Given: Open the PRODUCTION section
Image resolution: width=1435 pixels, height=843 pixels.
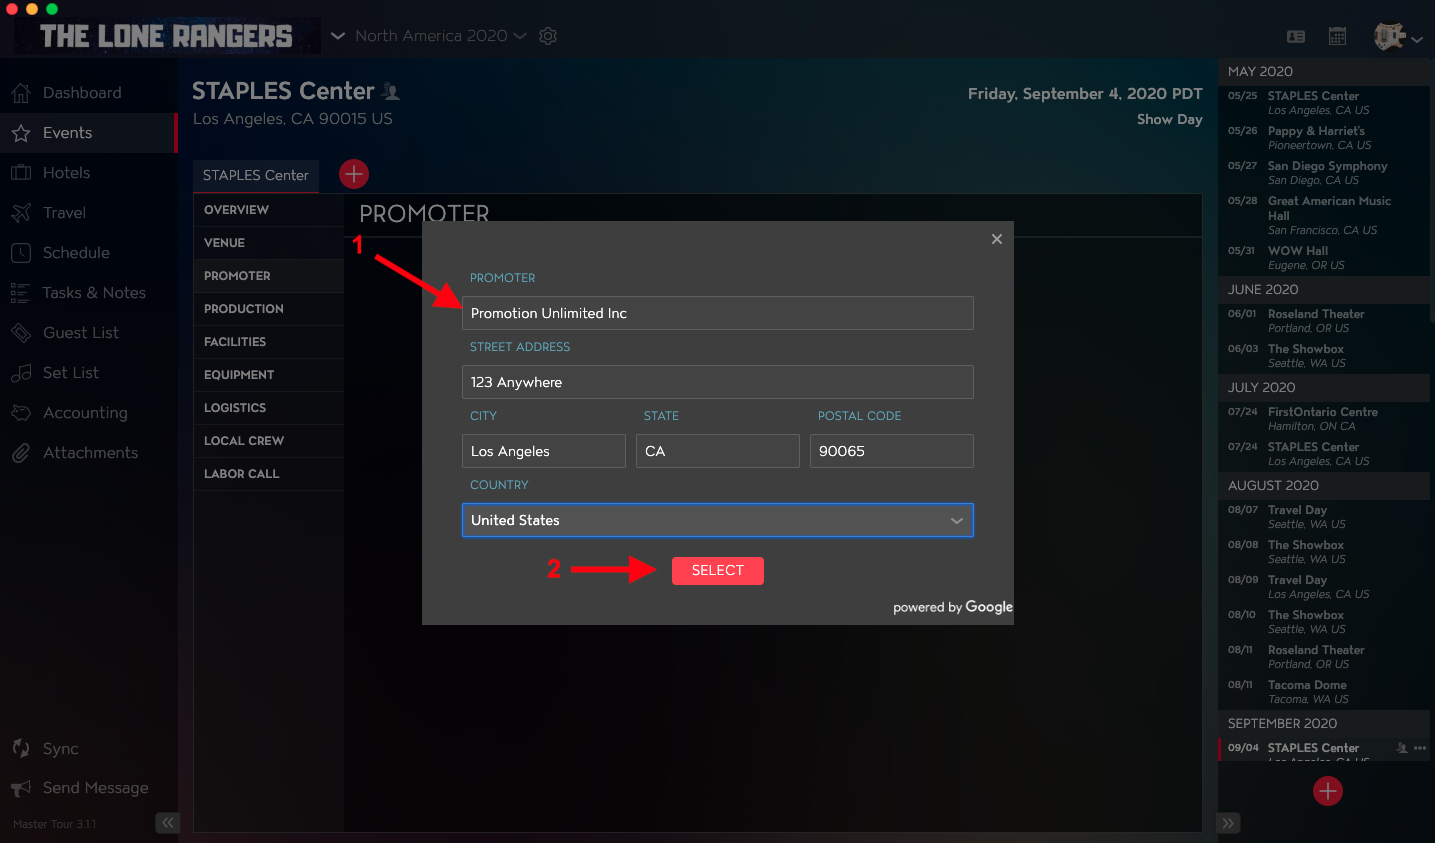Looking at the screenshot, I should click(x=268, y=309).
